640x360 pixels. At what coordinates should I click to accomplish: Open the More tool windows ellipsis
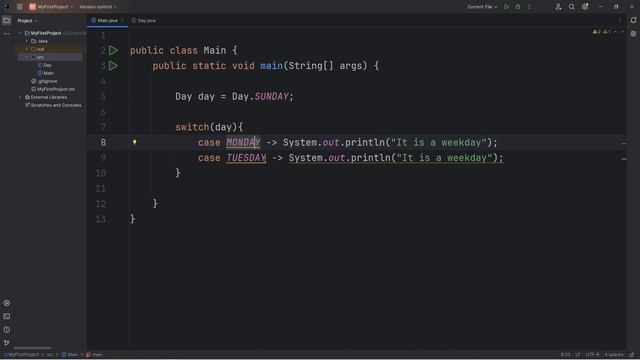[7, 34]
